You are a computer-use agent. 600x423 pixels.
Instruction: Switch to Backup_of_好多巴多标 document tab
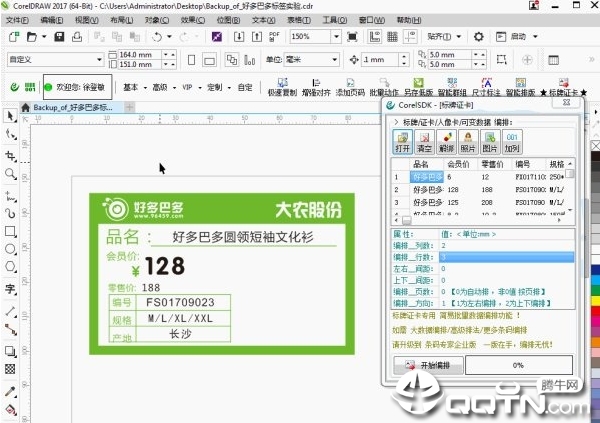pos(72,108)
